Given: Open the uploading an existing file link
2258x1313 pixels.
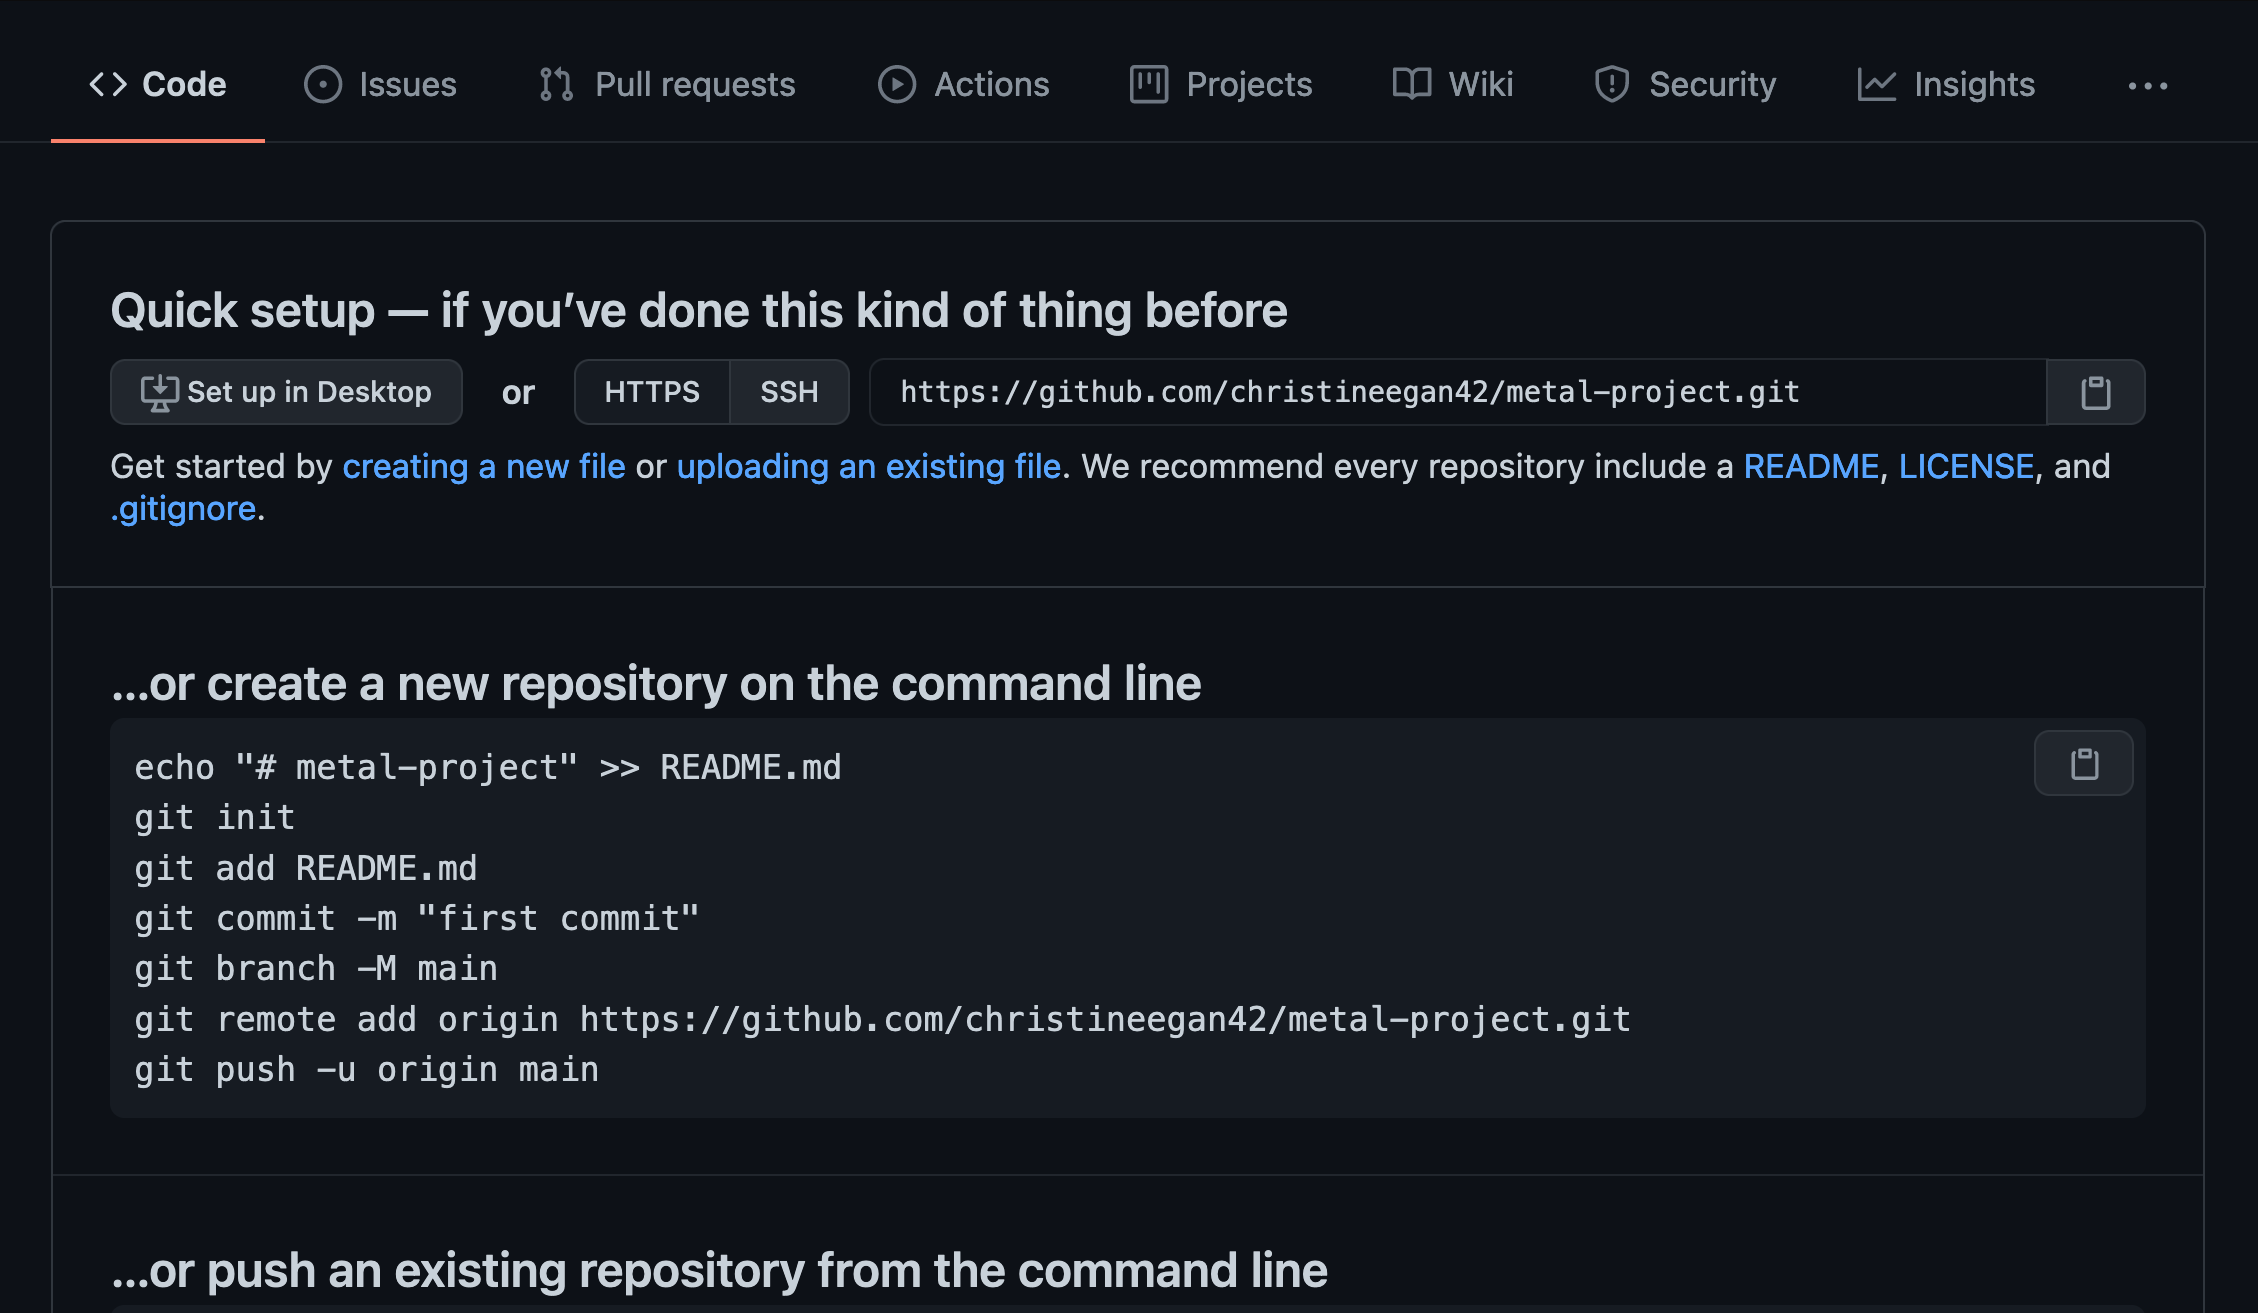Looking at the screenshot, I should click(x=868, y=467).
